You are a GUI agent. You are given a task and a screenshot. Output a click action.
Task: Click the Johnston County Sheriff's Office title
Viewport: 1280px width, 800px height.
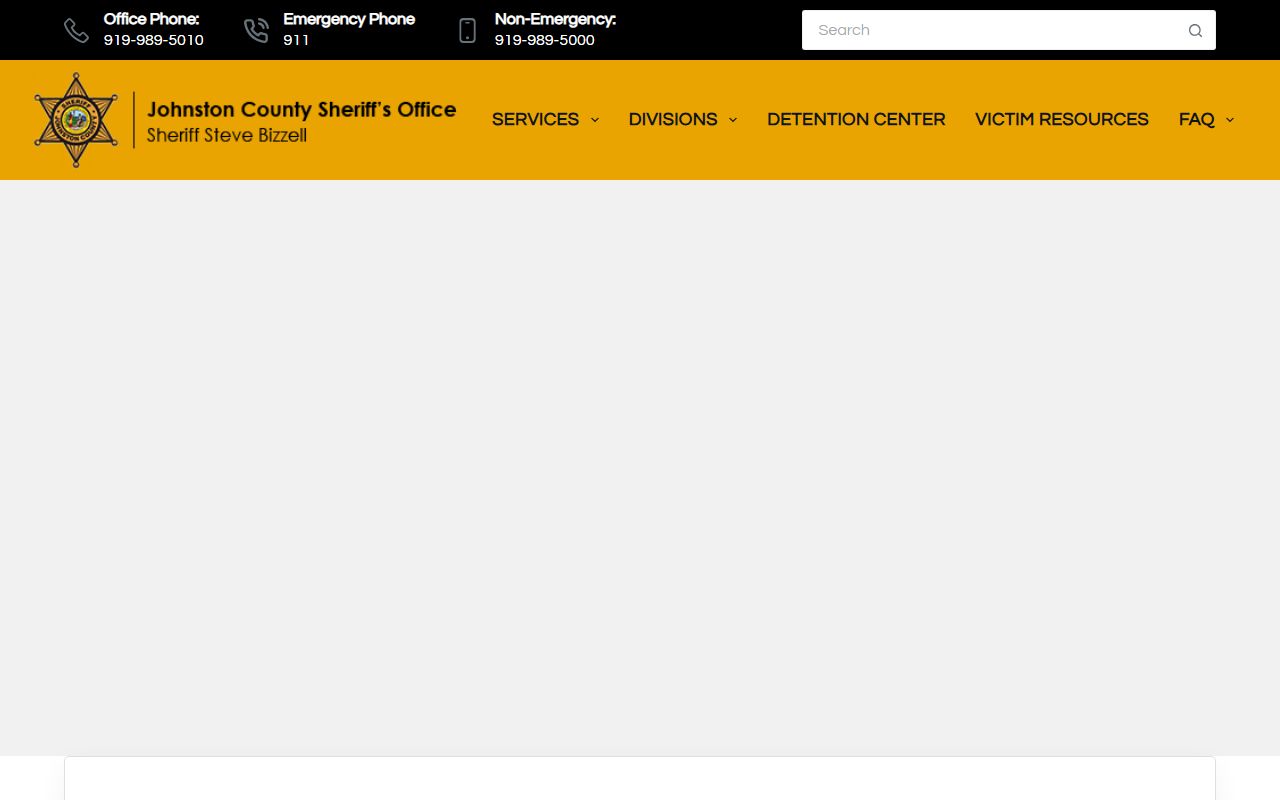click(301, 109)
